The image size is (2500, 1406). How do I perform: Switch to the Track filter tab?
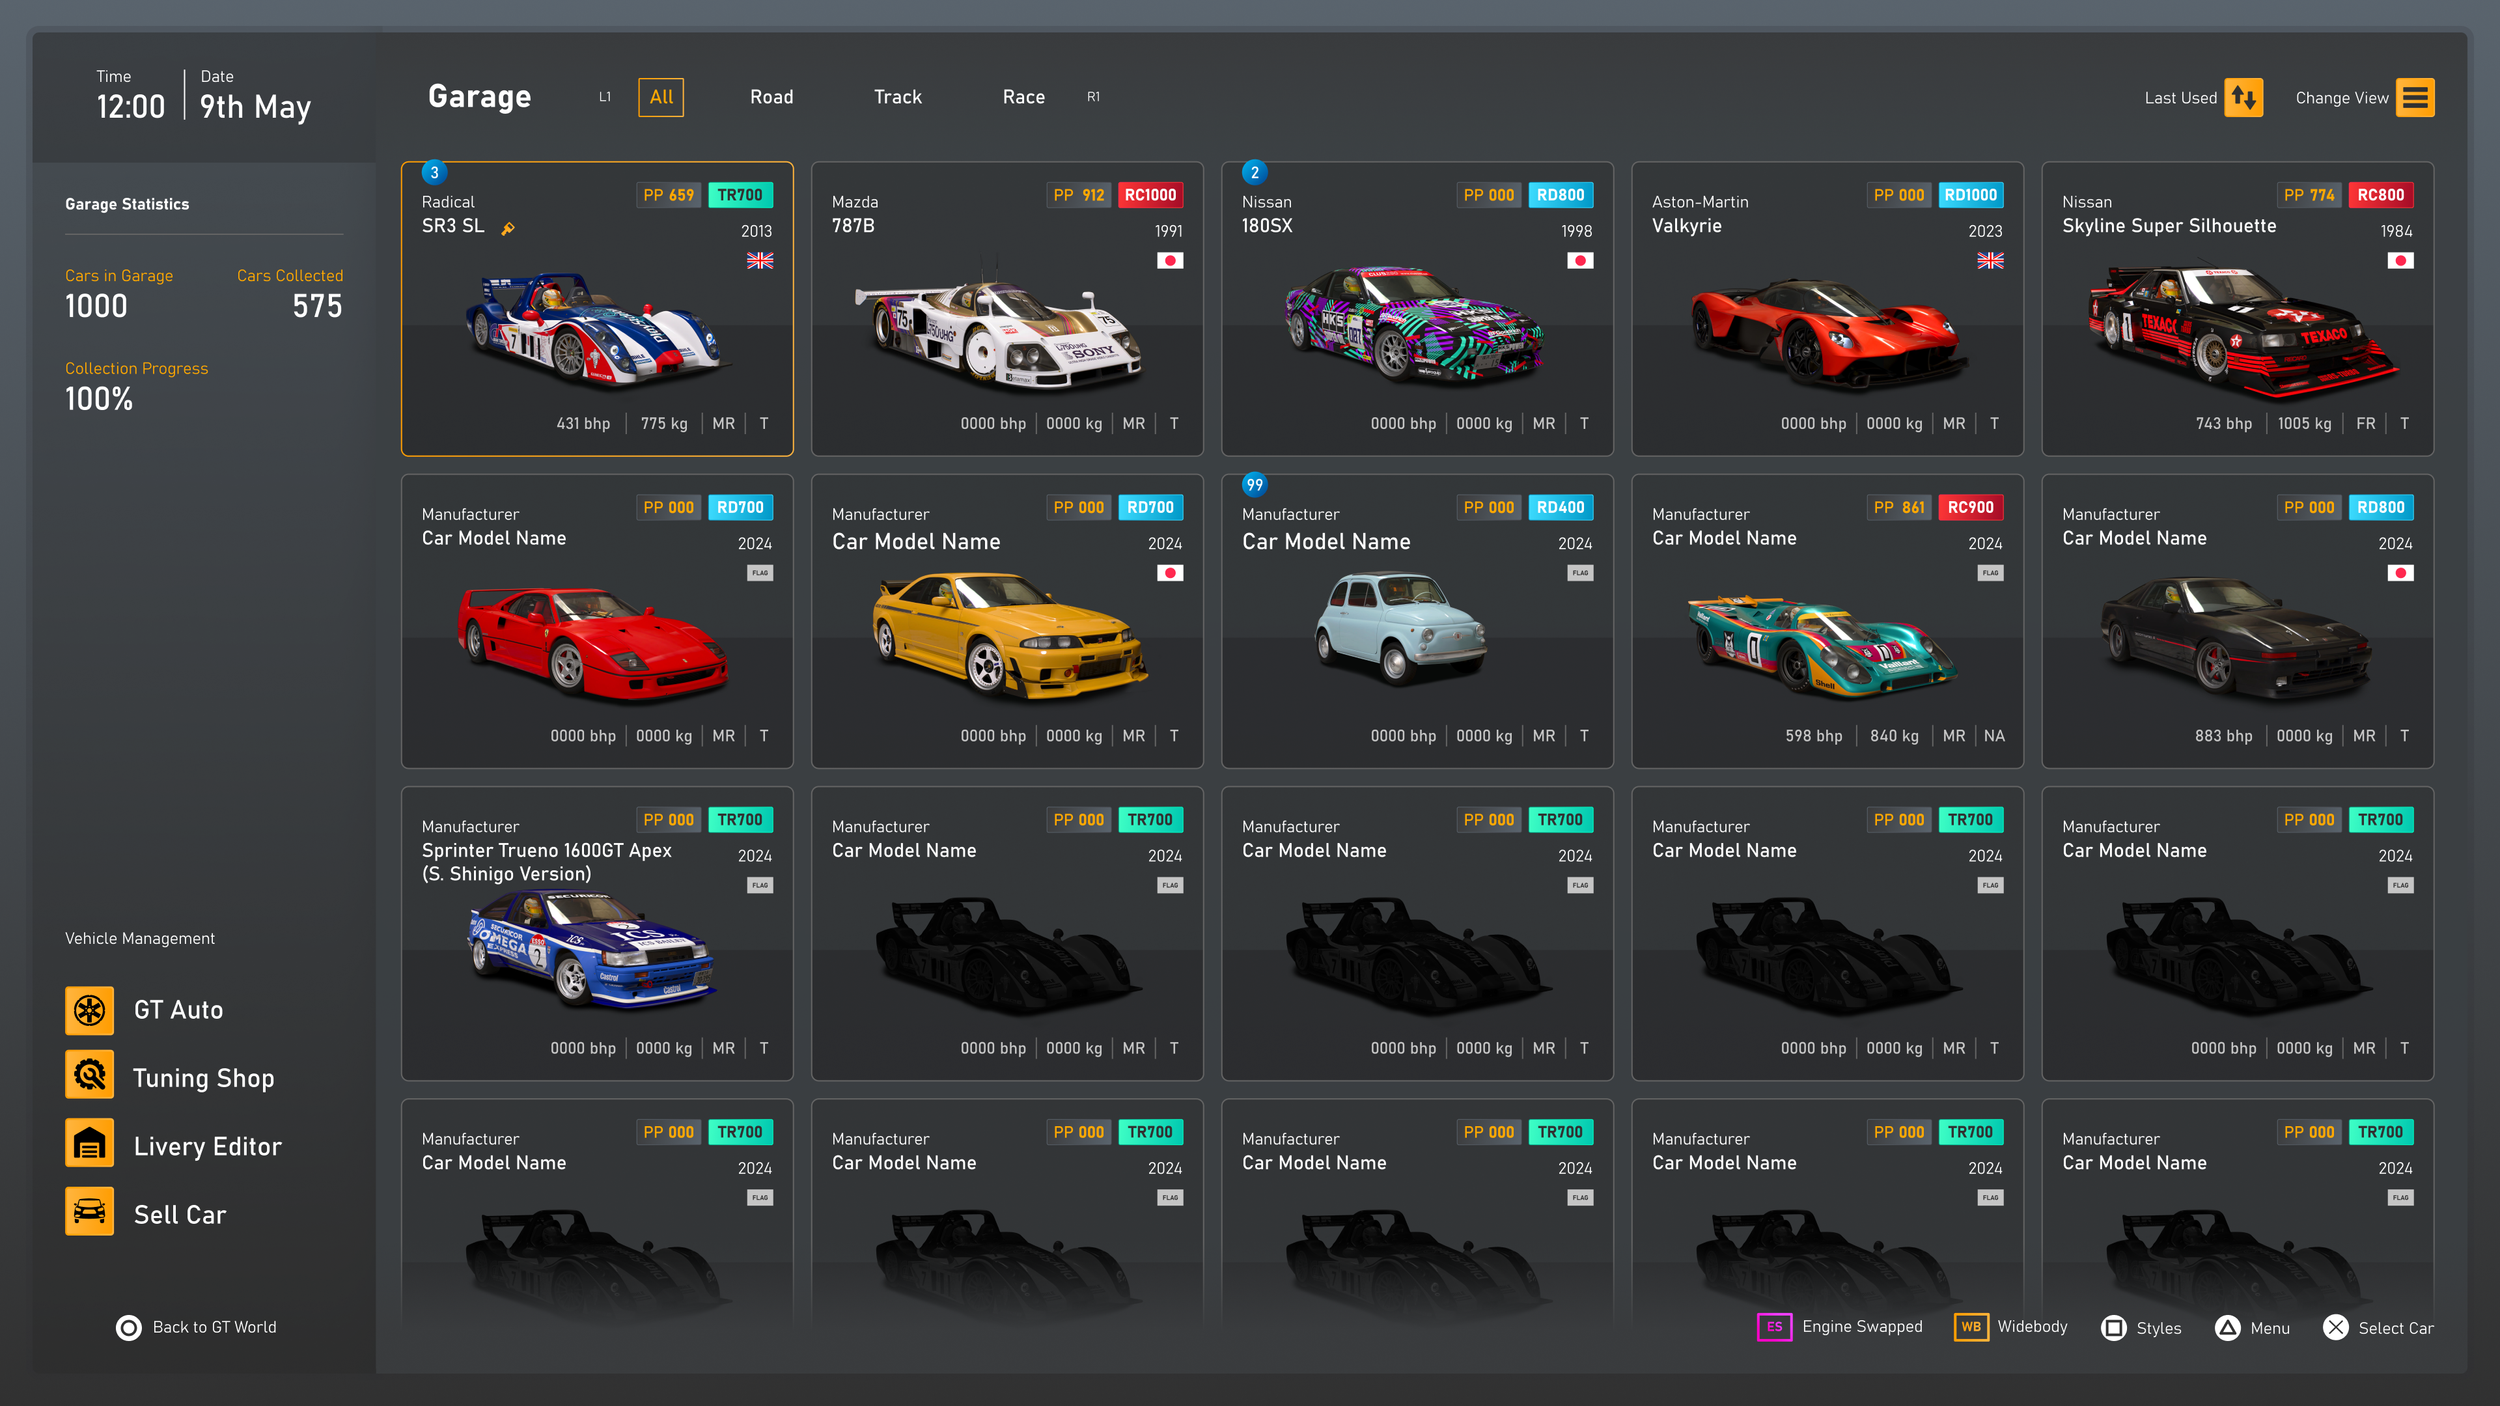pyautogui.click(x=897, y=97)
